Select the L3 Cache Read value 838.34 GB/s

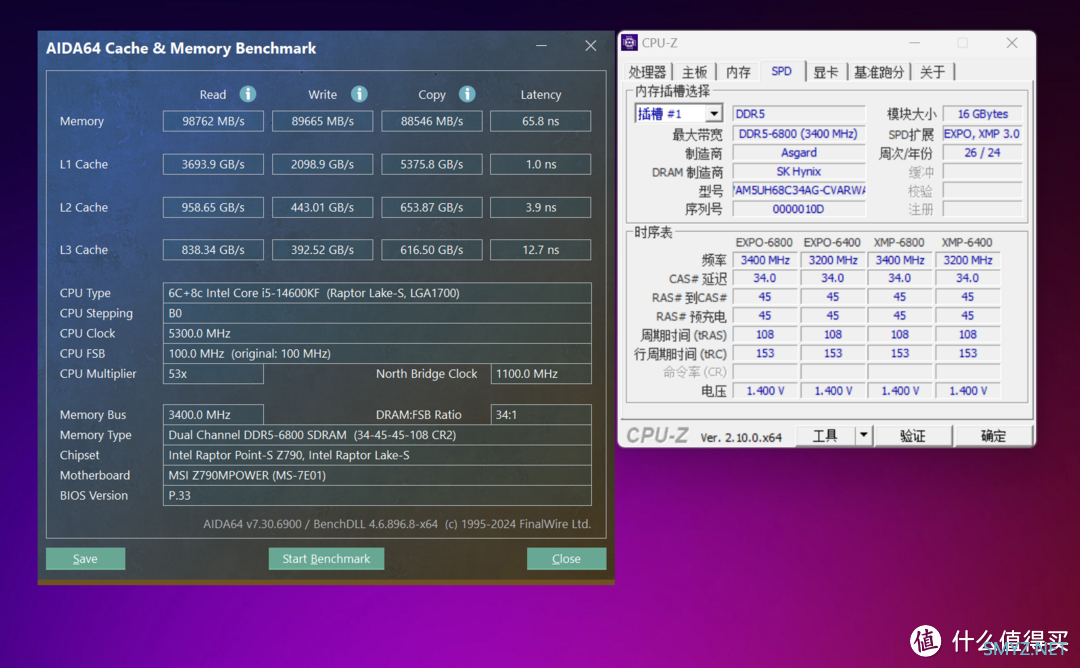click(213, 250)
